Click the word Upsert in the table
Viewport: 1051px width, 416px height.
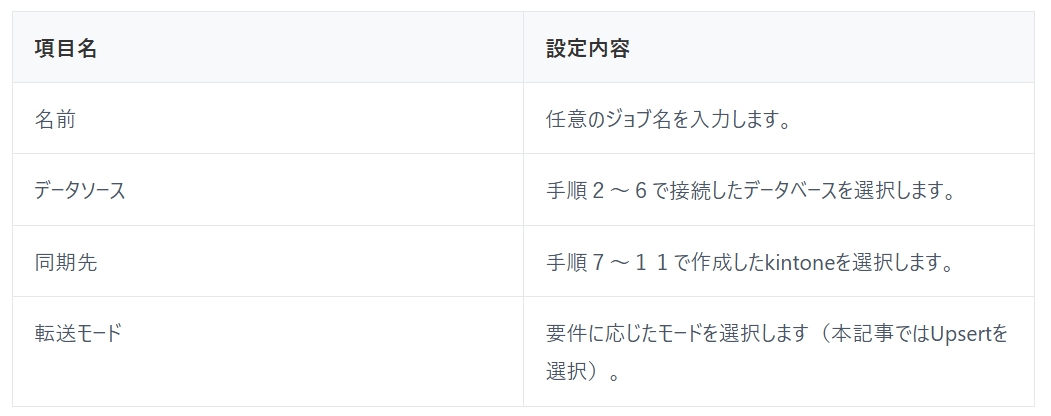pos(959,333)
